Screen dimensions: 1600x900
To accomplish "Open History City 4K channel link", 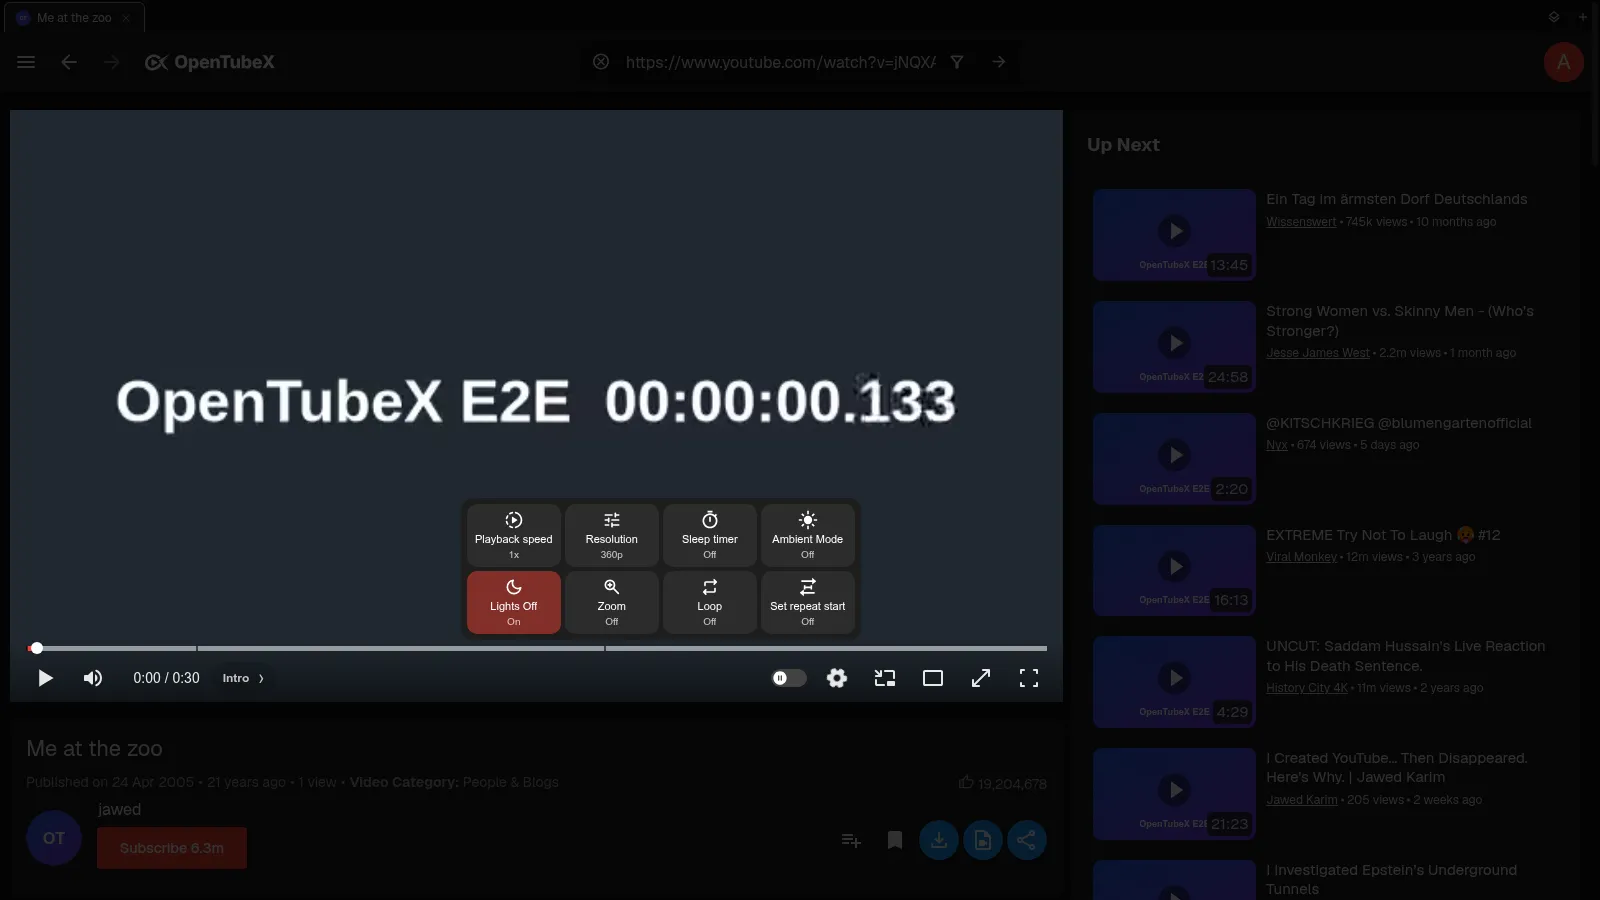I will pos(1307,688).
